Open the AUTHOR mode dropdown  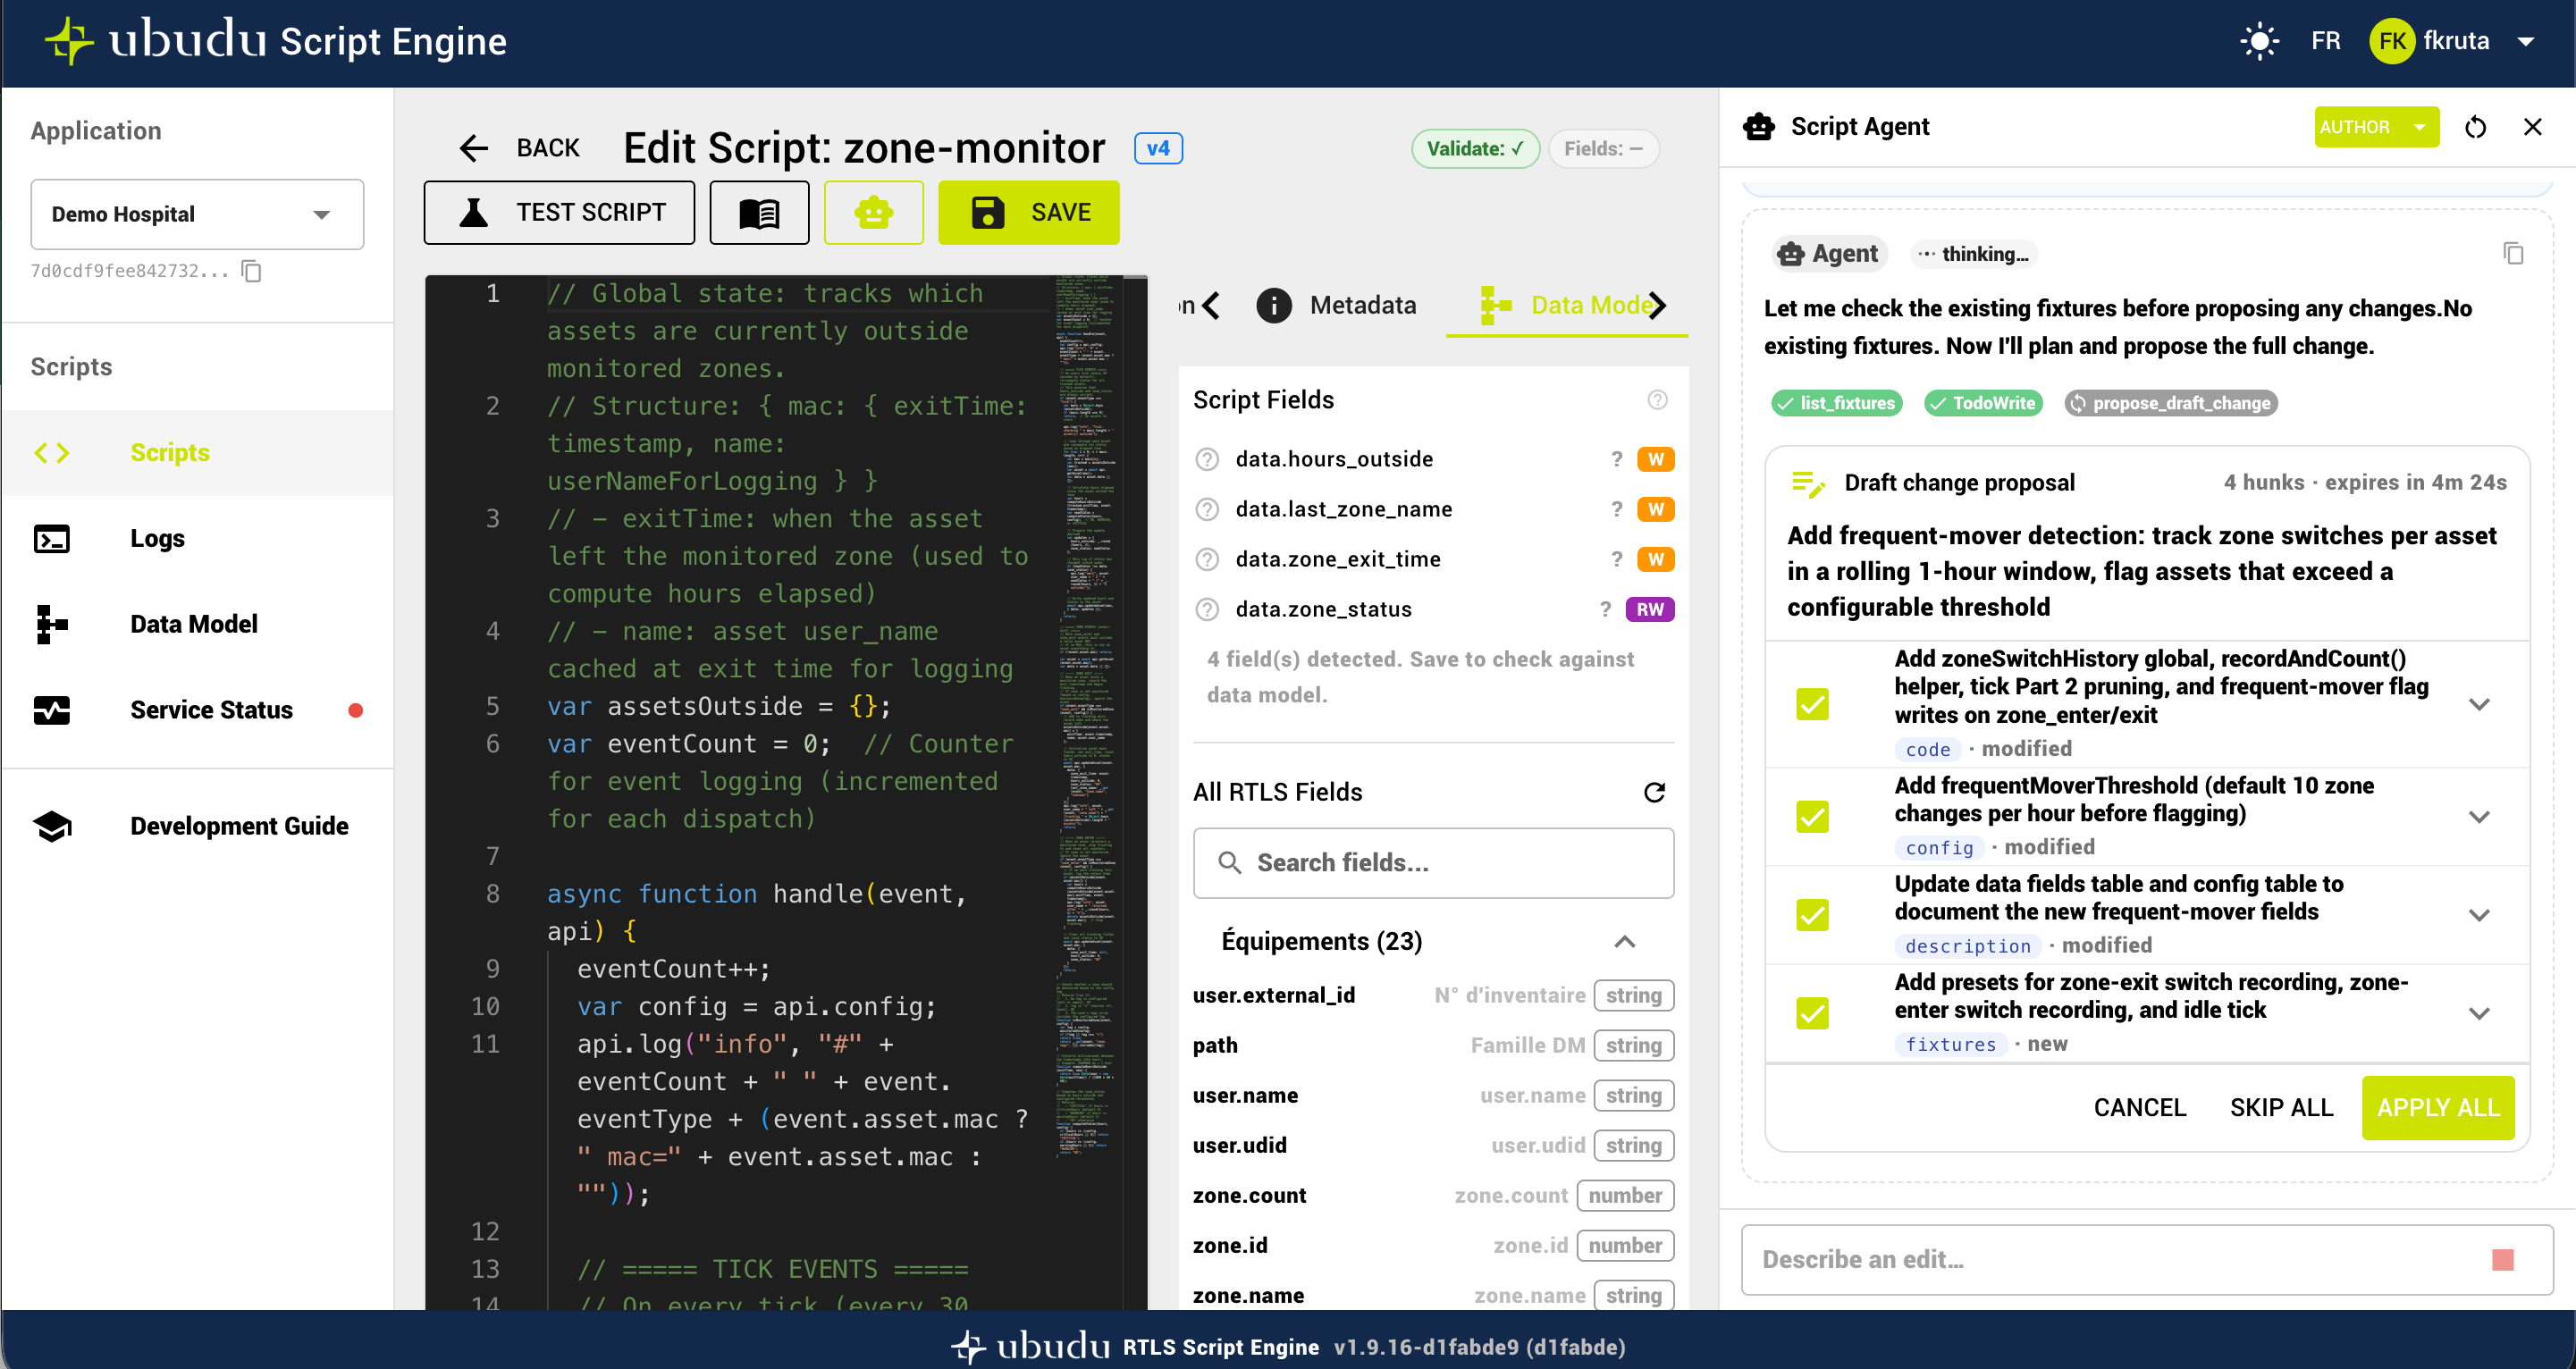[2376, 127]
